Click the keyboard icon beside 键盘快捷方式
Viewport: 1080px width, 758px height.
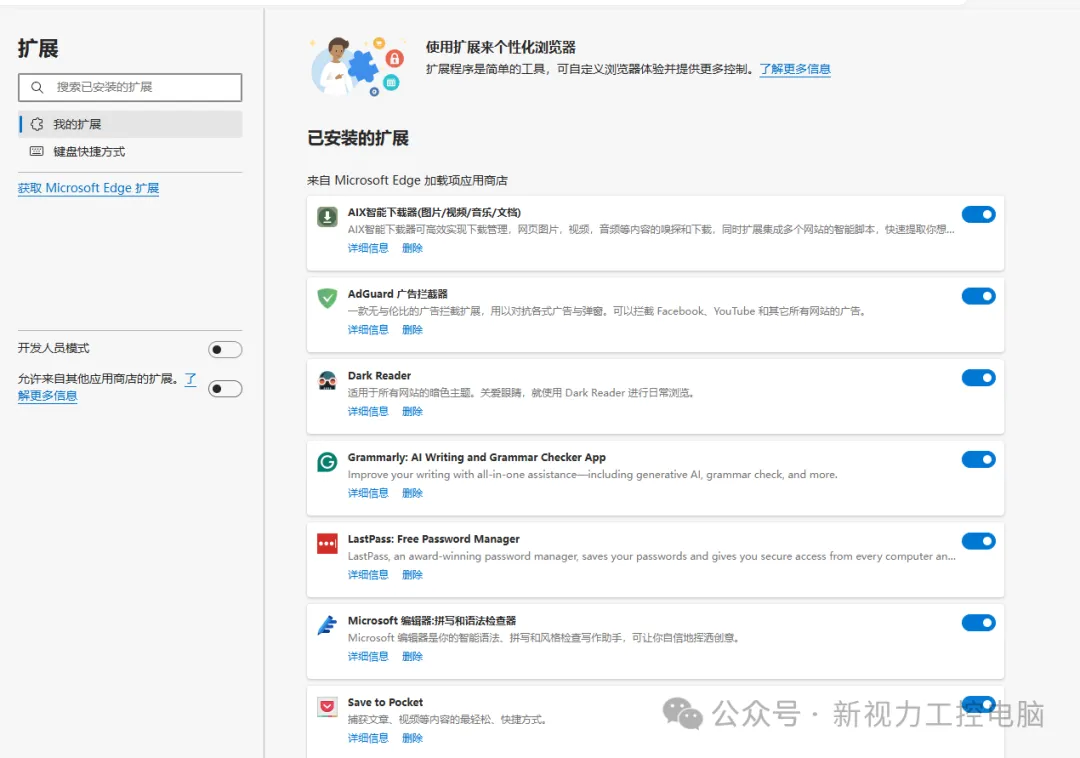click(x=37, y=151)
